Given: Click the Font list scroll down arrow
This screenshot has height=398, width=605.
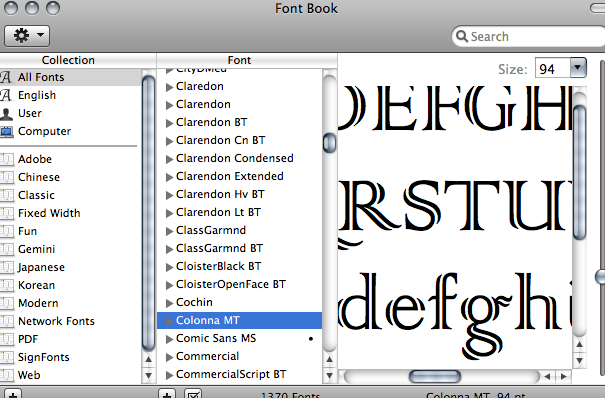Looking at the screenshot, I should click(330, 375).
